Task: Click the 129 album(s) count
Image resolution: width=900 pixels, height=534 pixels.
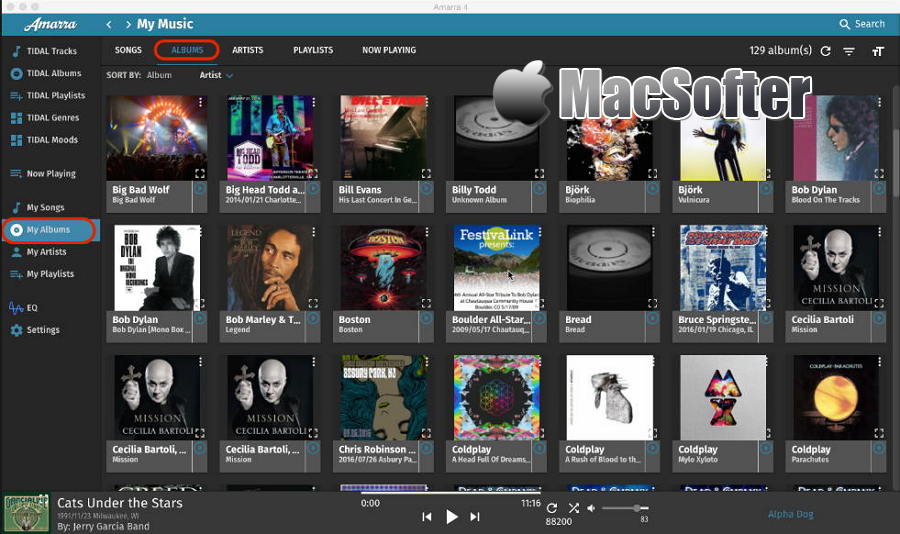Action: [x=780, y=51]
